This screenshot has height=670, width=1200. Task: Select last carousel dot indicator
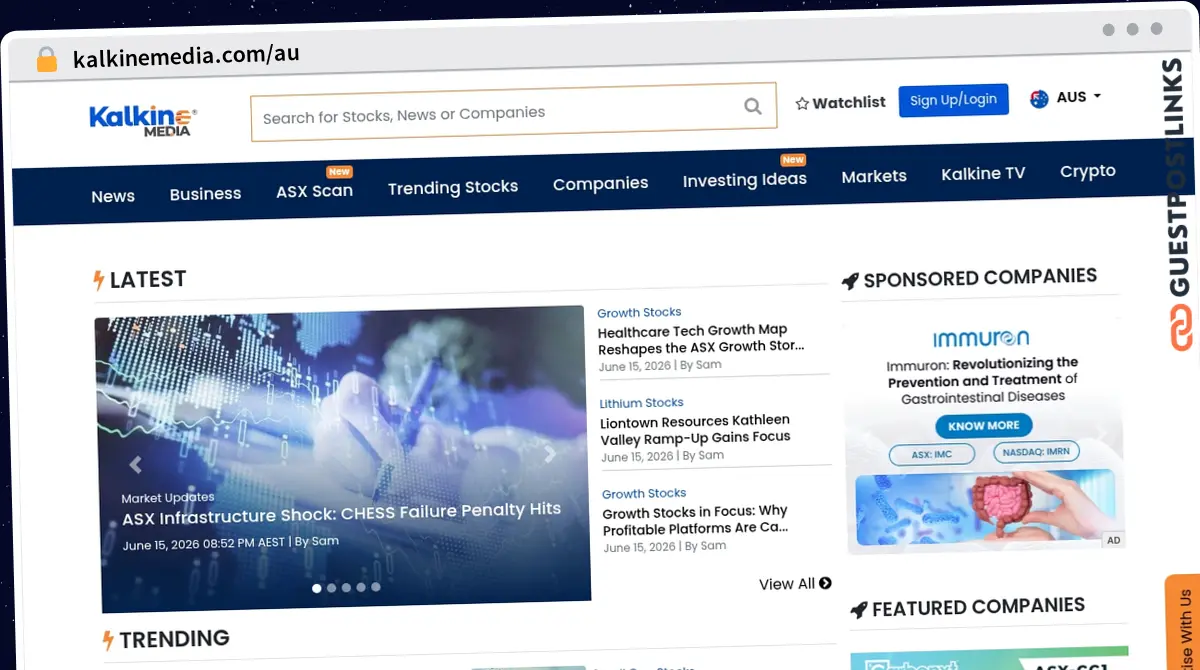tap(376, 587)
